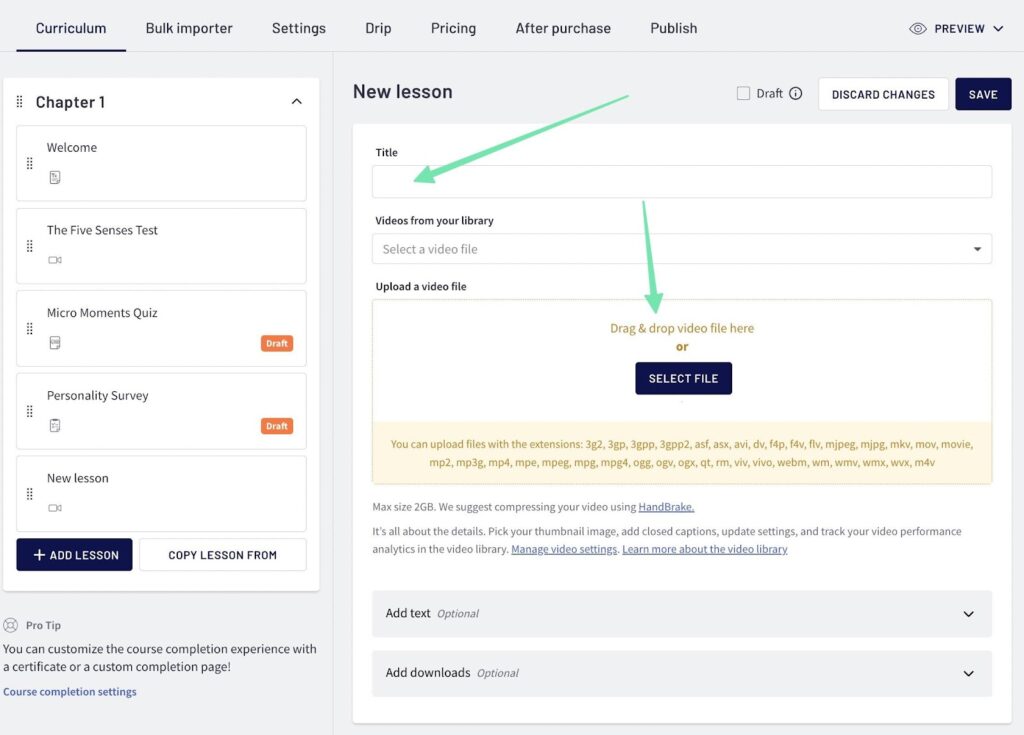Go to the Settings tab
1024x735 pixels.
pos(298,28)
